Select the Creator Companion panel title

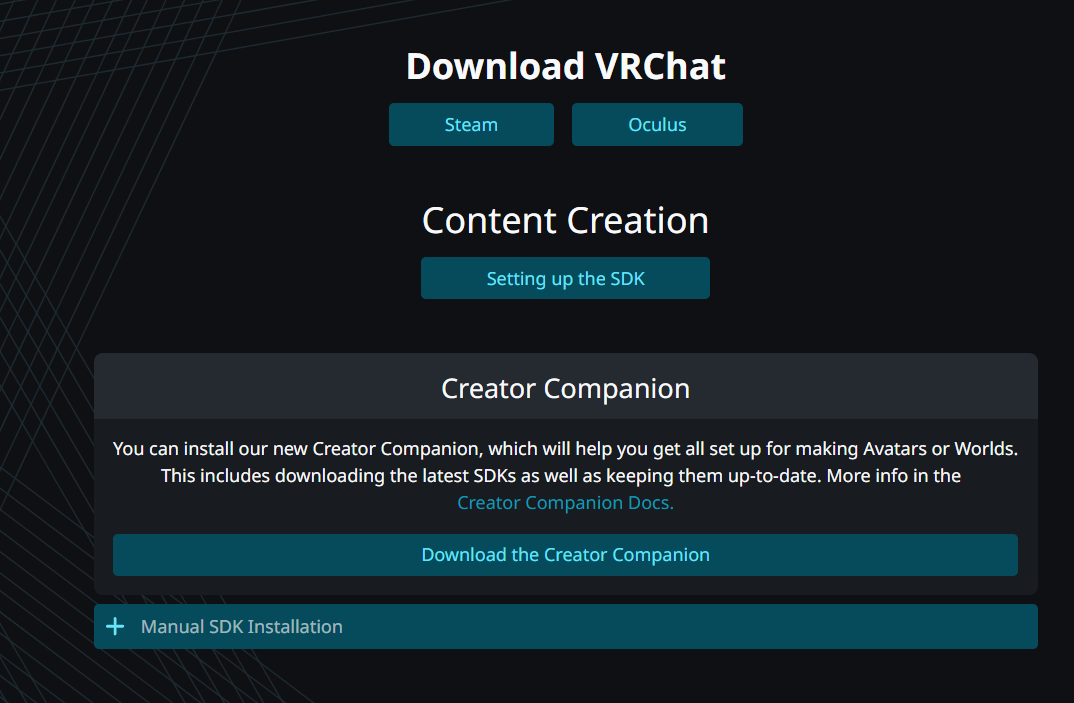coord(565,388)
